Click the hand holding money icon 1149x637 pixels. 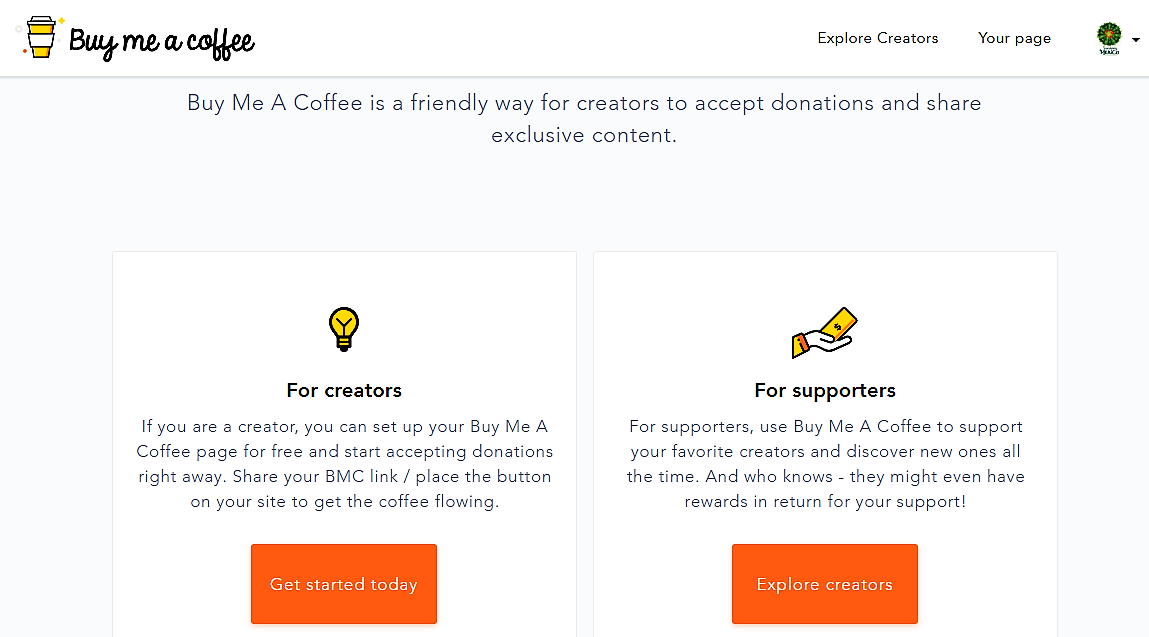coord(824,333)
